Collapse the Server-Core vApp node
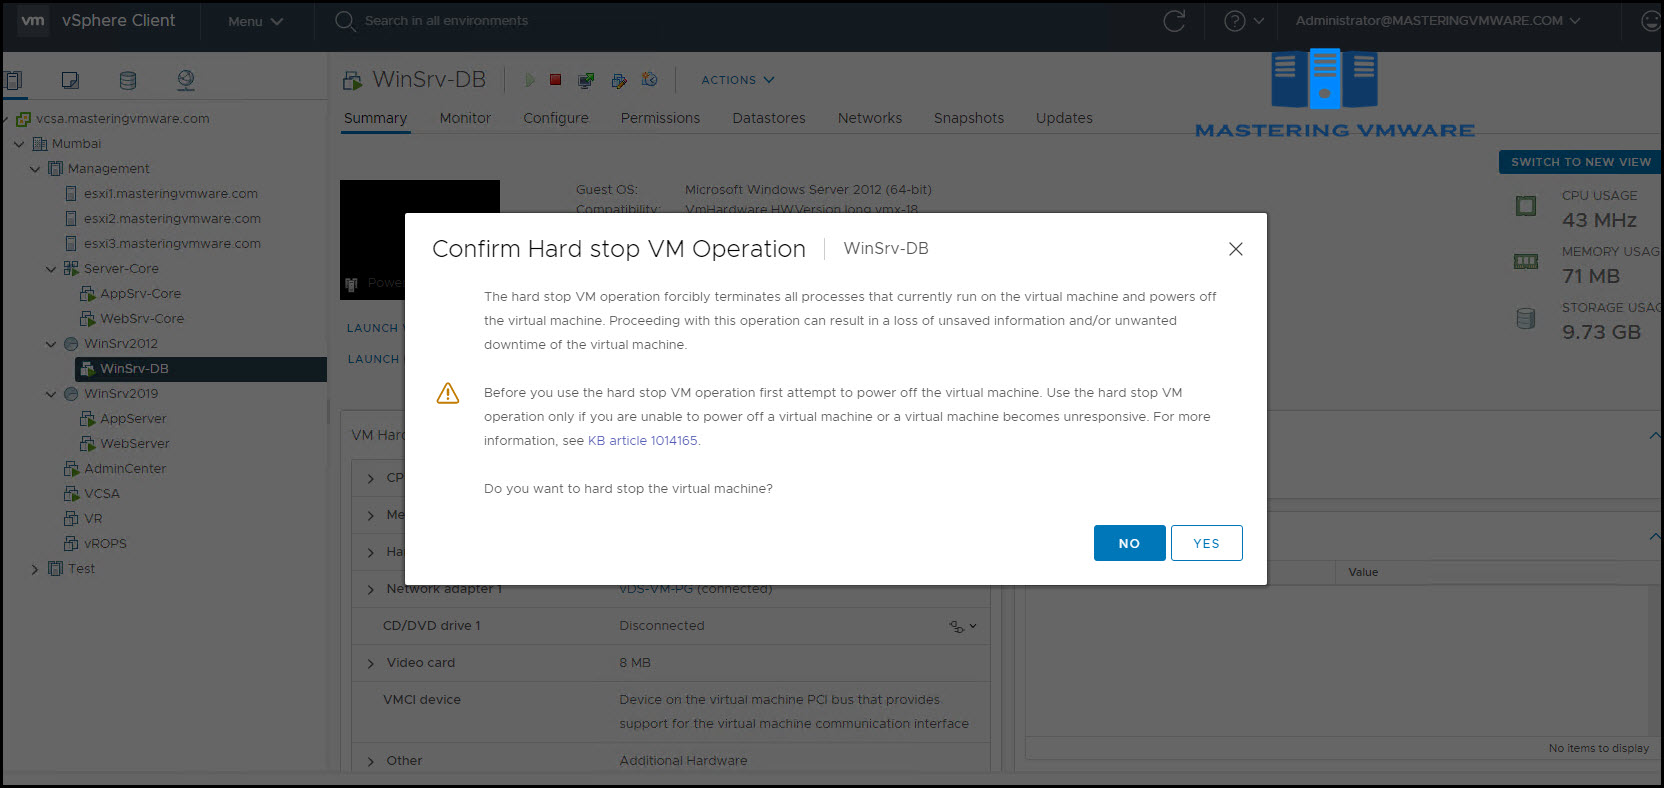The image size is (1664, 788). pyautogui.click(x=51, y=269)
